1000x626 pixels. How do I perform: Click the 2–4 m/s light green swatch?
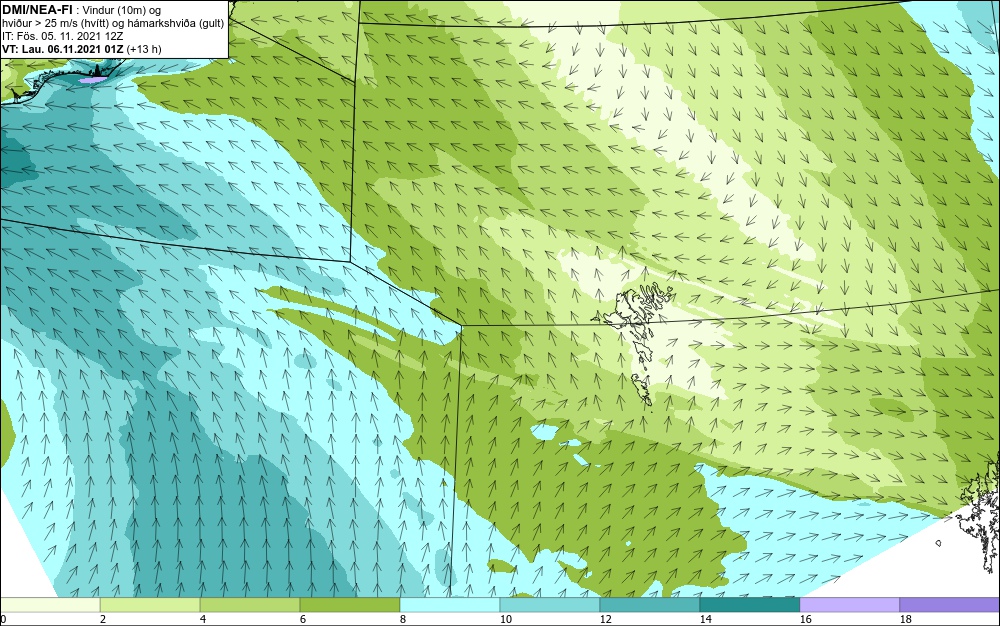coord(150,605)
